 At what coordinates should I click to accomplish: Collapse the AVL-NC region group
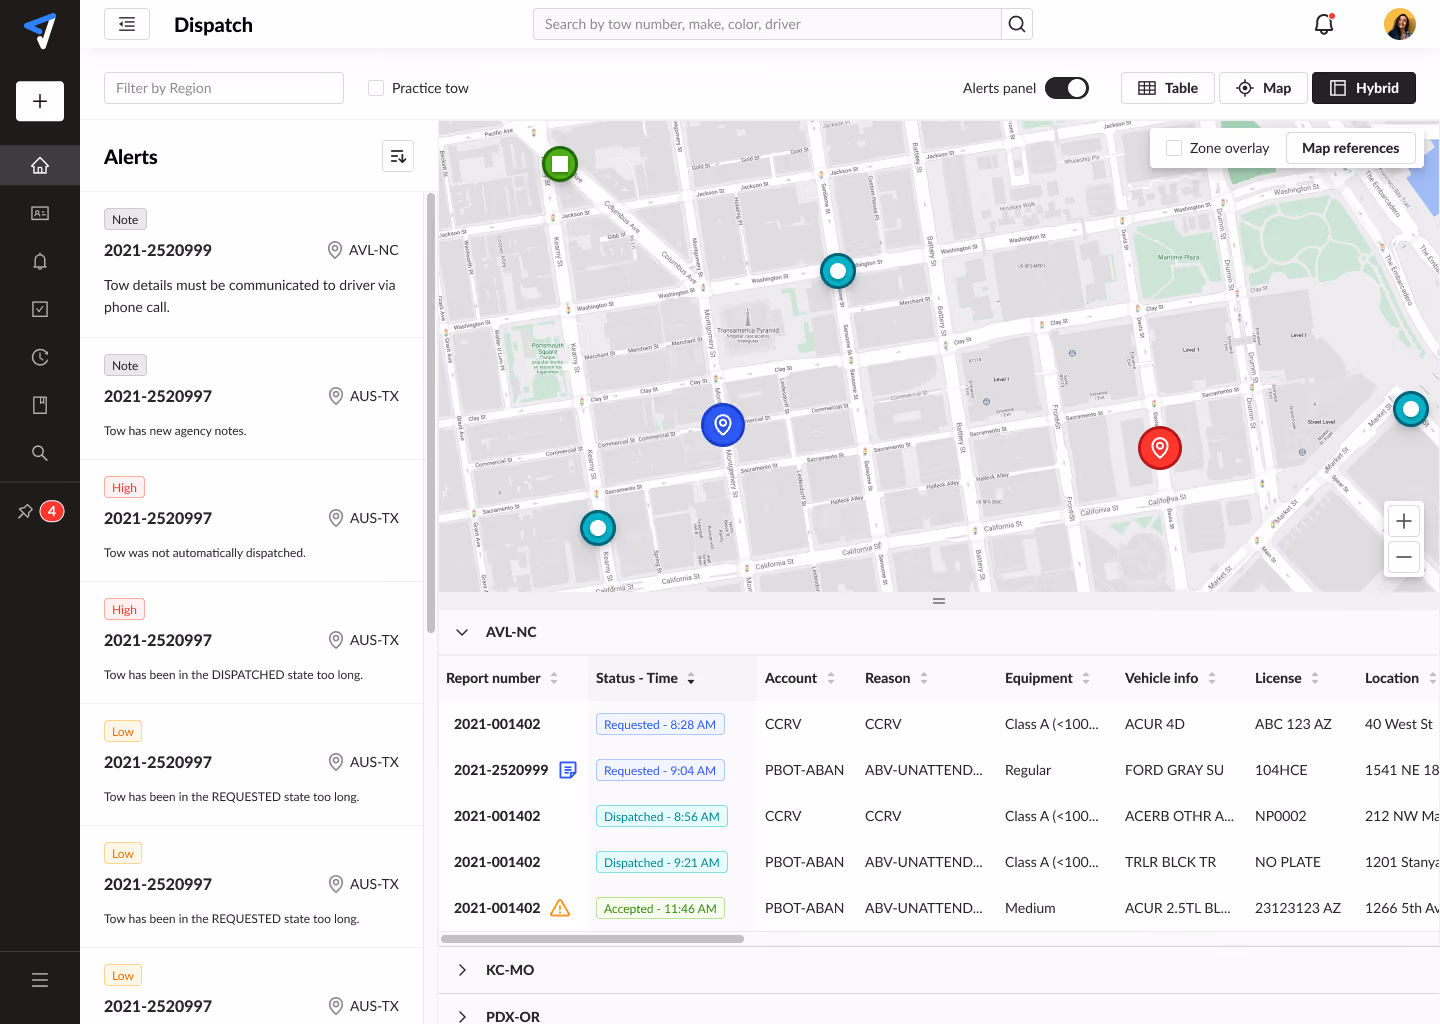pos(462,632)
